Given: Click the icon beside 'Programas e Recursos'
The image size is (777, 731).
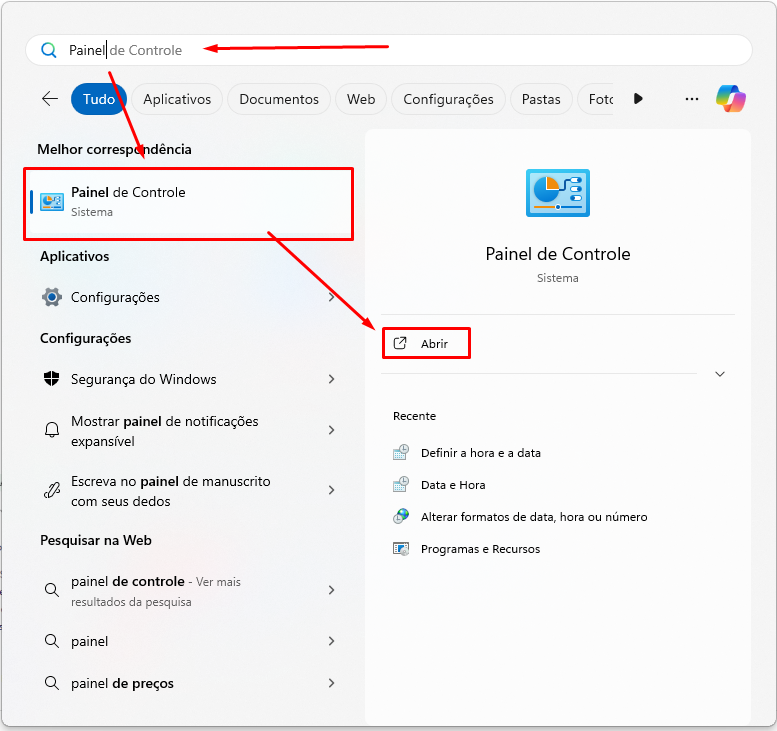Looking at the screenshot, I should tap(401, 549).
